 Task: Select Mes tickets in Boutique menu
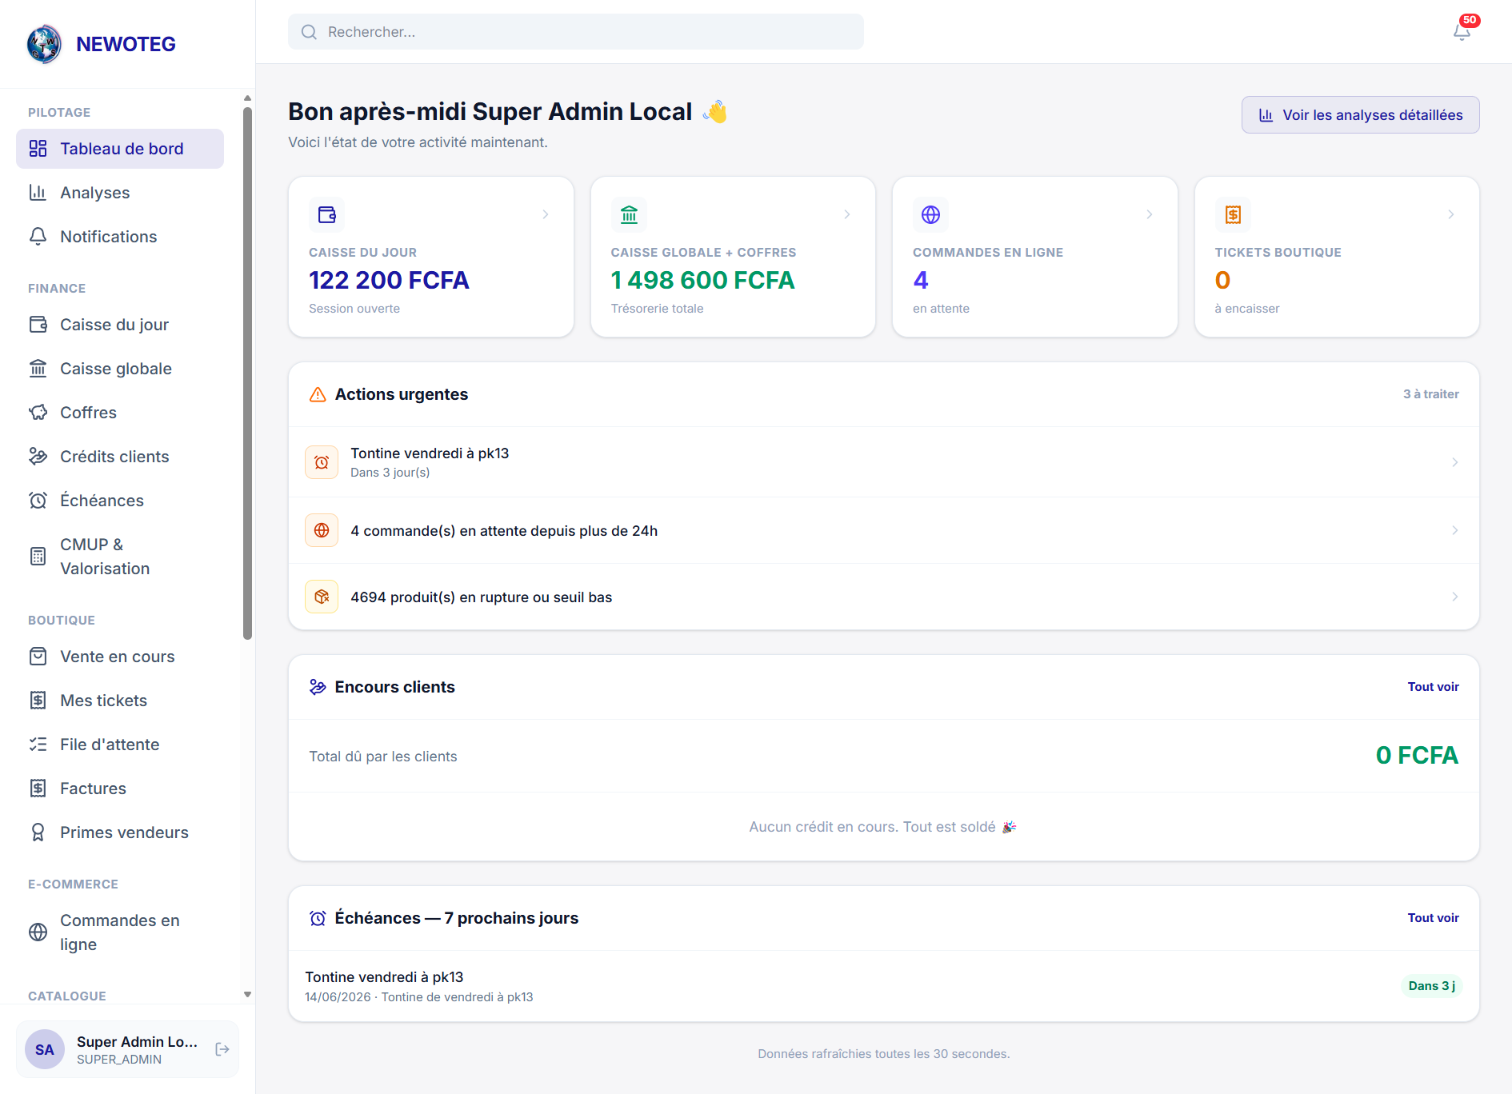(120, 701)
